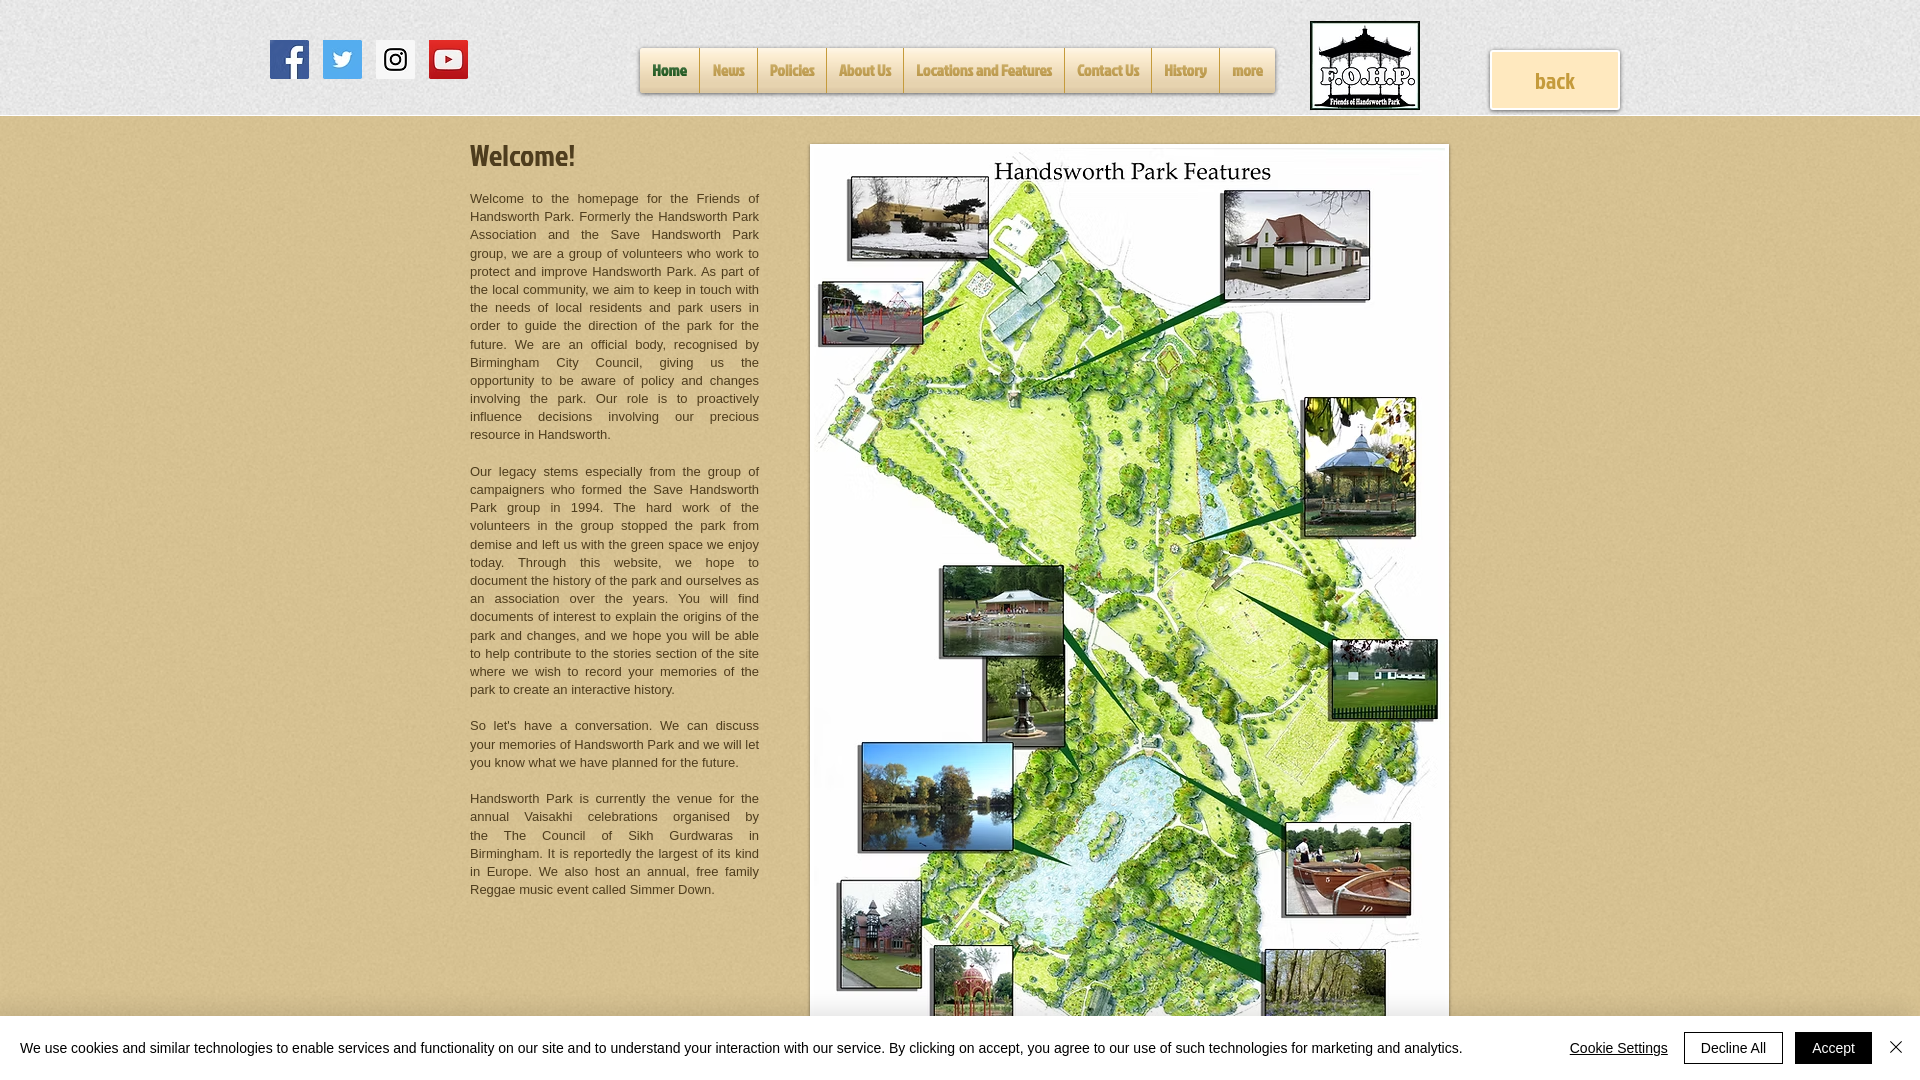Image resolution: width=1920 pixels, height=1080 pixels.
Task: Click the F.O.H.P. bandstand logo
Action: [x=1364, y=65]
